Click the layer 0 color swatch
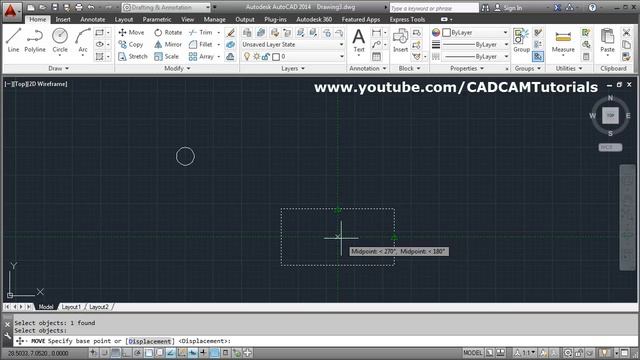Image resolution: width=640 pixels, height=360 pixels. [276, 57]
